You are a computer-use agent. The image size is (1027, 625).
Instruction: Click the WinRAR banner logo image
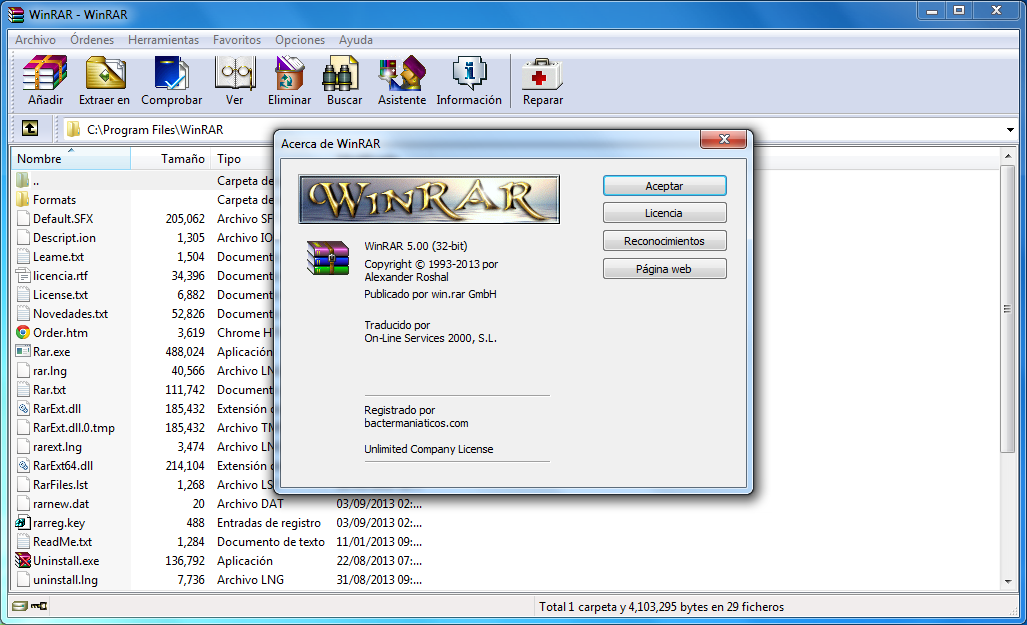pos(429,199)
